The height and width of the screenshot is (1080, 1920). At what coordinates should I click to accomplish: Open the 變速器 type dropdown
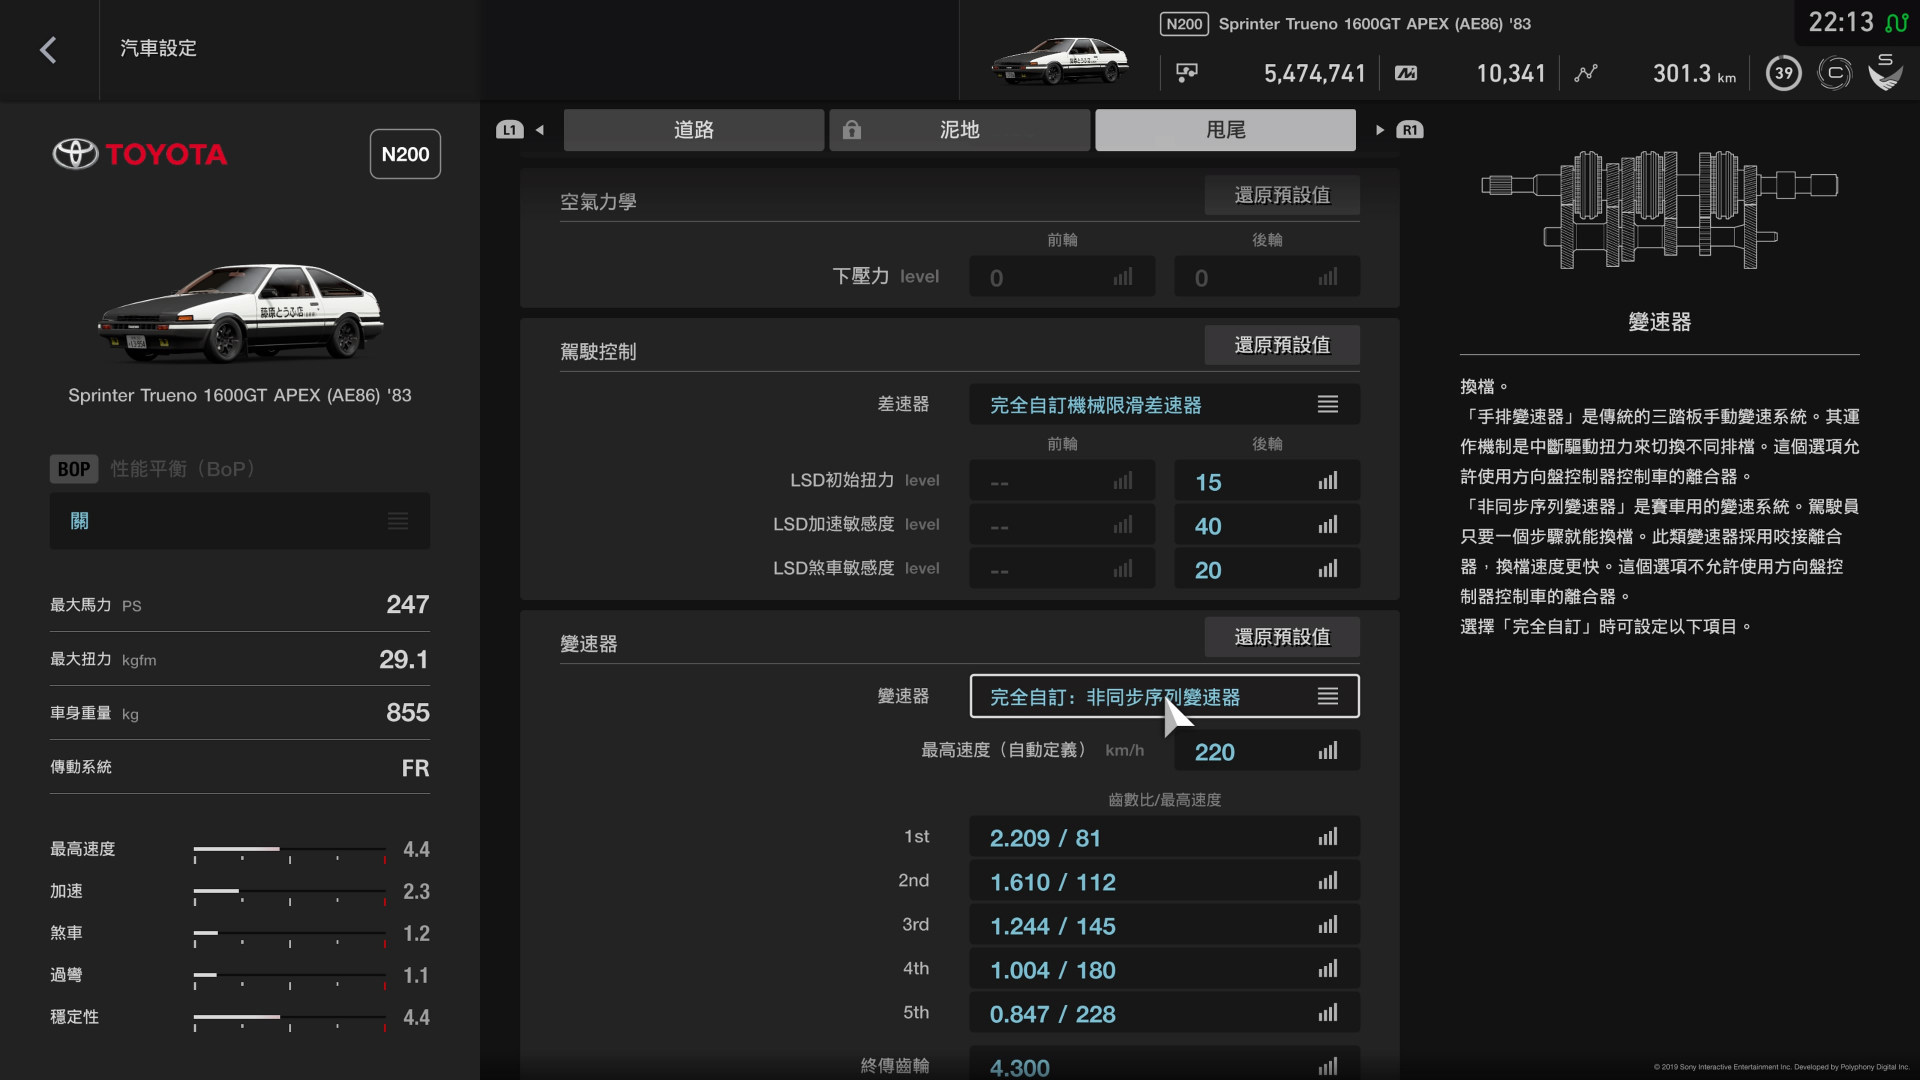coord(1164,696)
